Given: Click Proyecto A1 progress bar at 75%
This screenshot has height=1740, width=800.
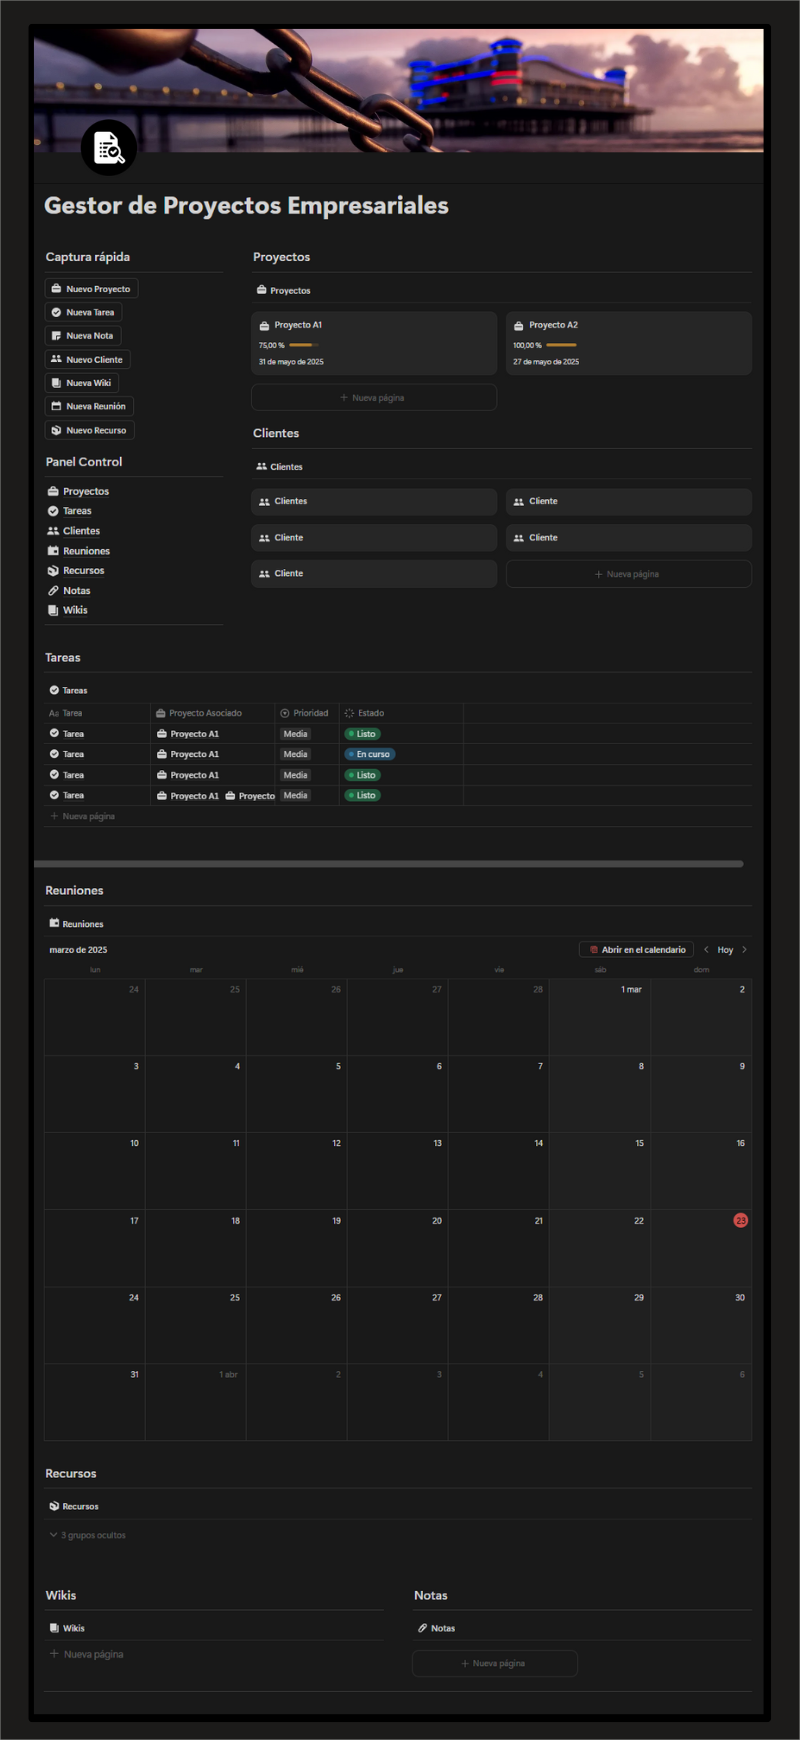Looking at the screenshot, I should (x=304, y=345).
